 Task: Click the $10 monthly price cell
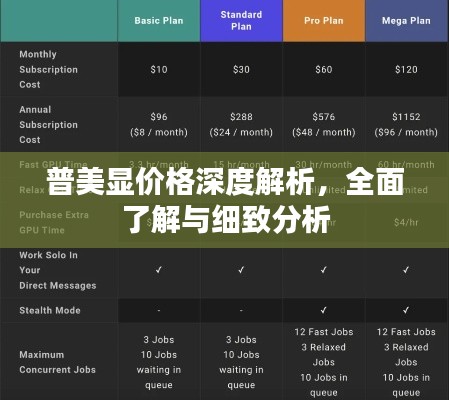tap(159, 69)
